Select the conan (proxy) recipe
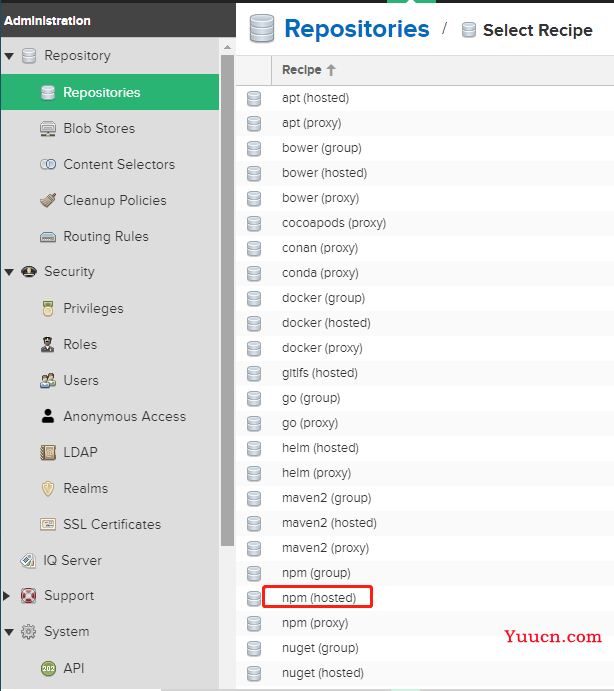 (x=320, y=248)
